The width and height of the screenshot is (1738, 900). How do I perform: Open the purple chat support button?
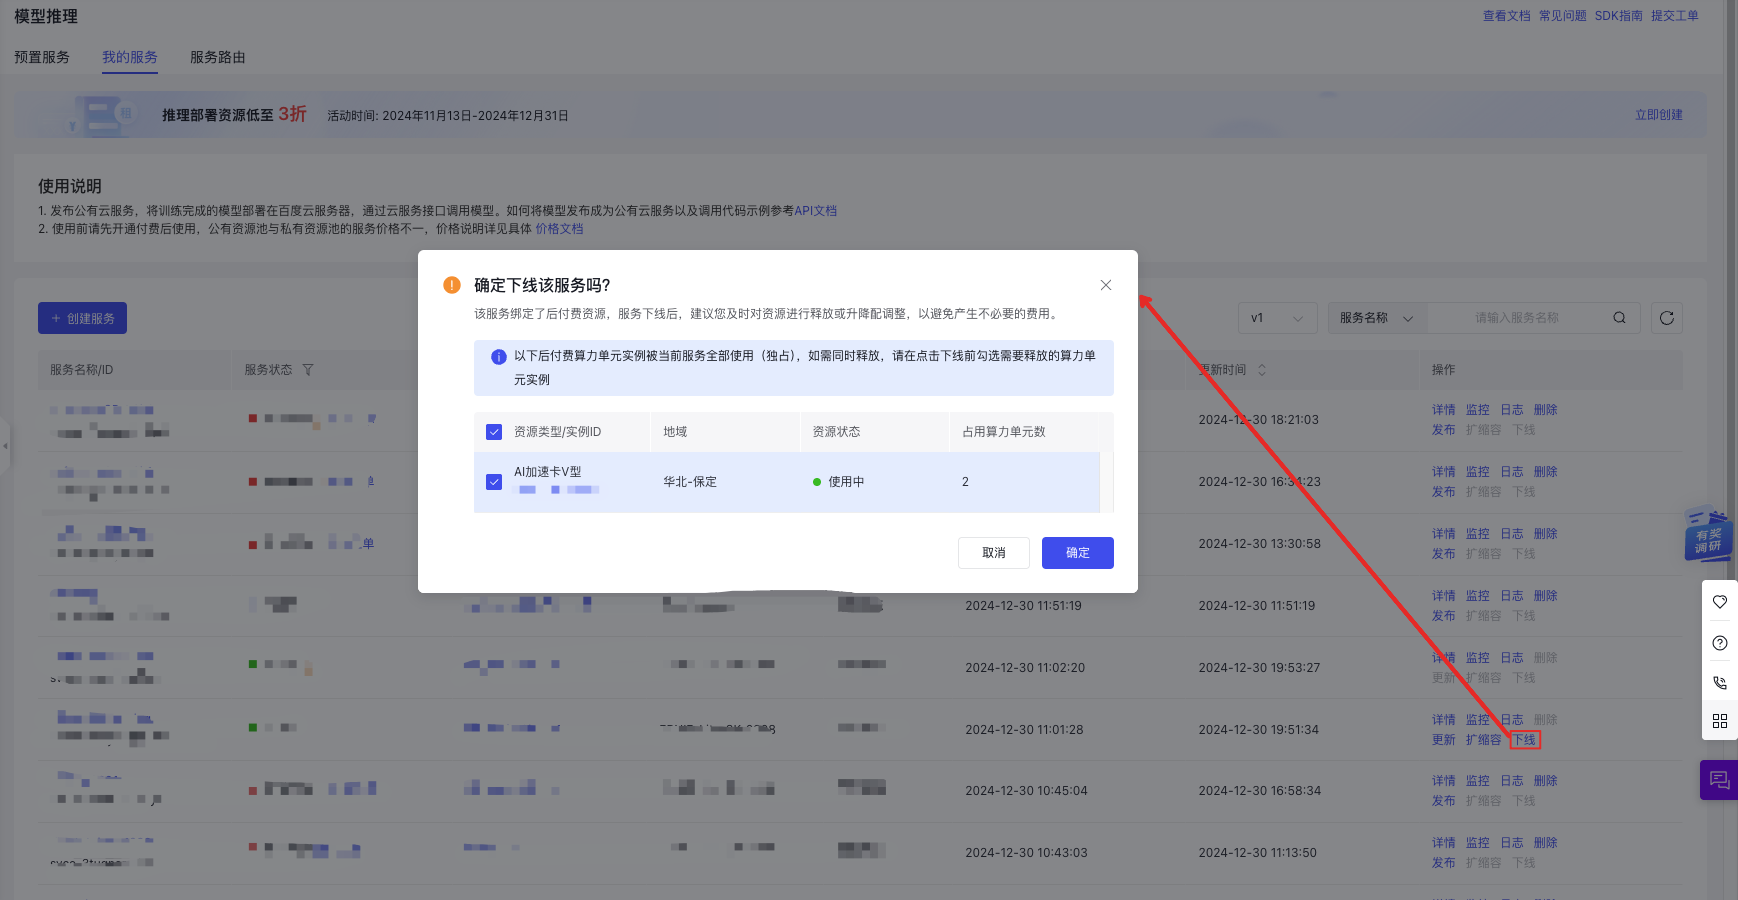click(1719, 780)
